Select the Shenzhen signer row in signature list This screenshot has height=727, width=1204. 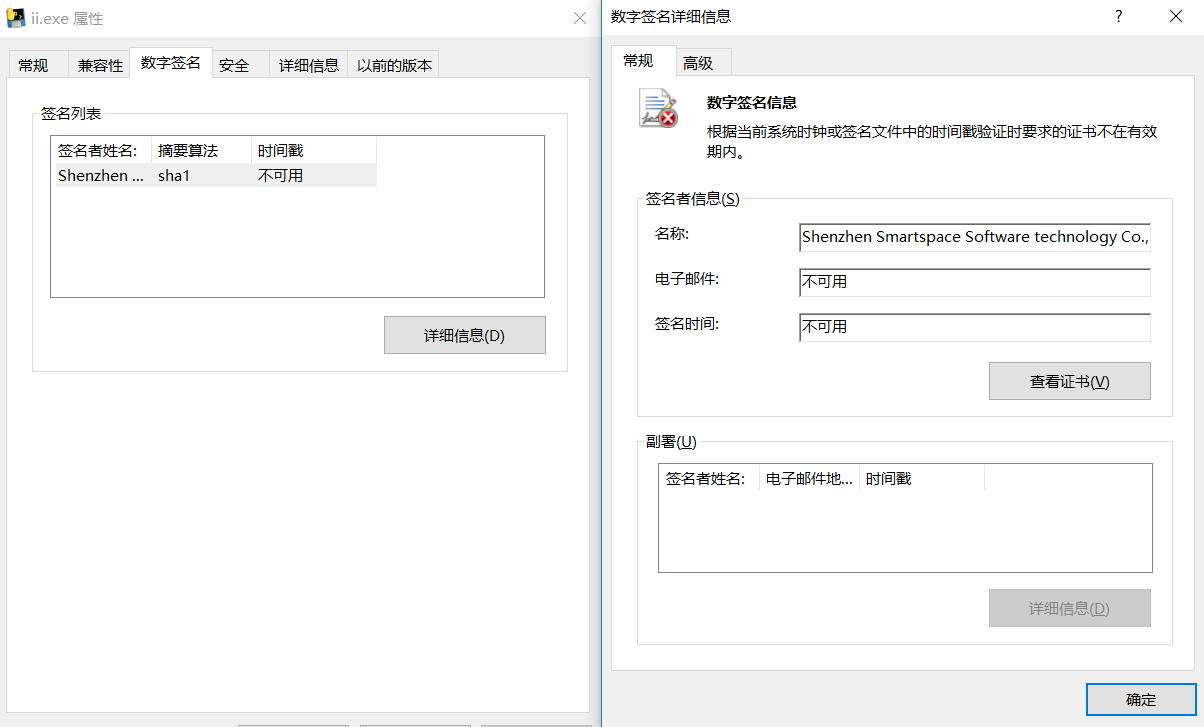(x=216, y=175)
